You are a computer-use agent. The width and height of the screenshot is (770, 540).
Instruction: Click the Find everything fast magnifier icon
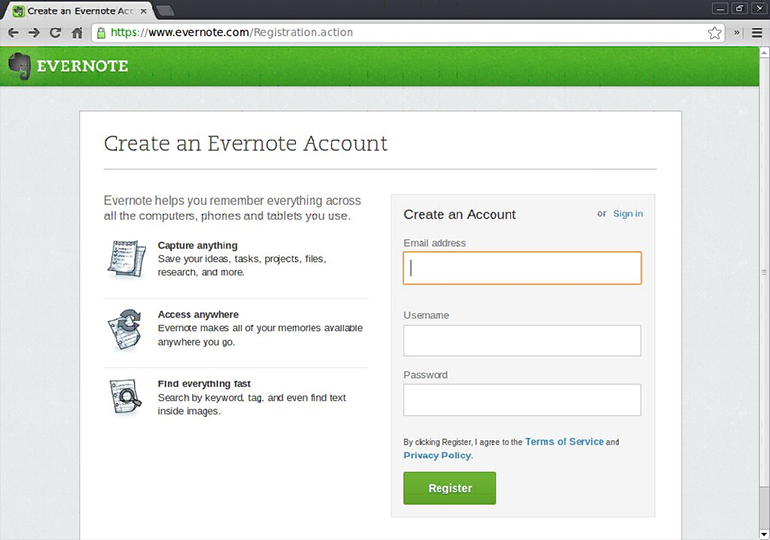coord(126,397)
